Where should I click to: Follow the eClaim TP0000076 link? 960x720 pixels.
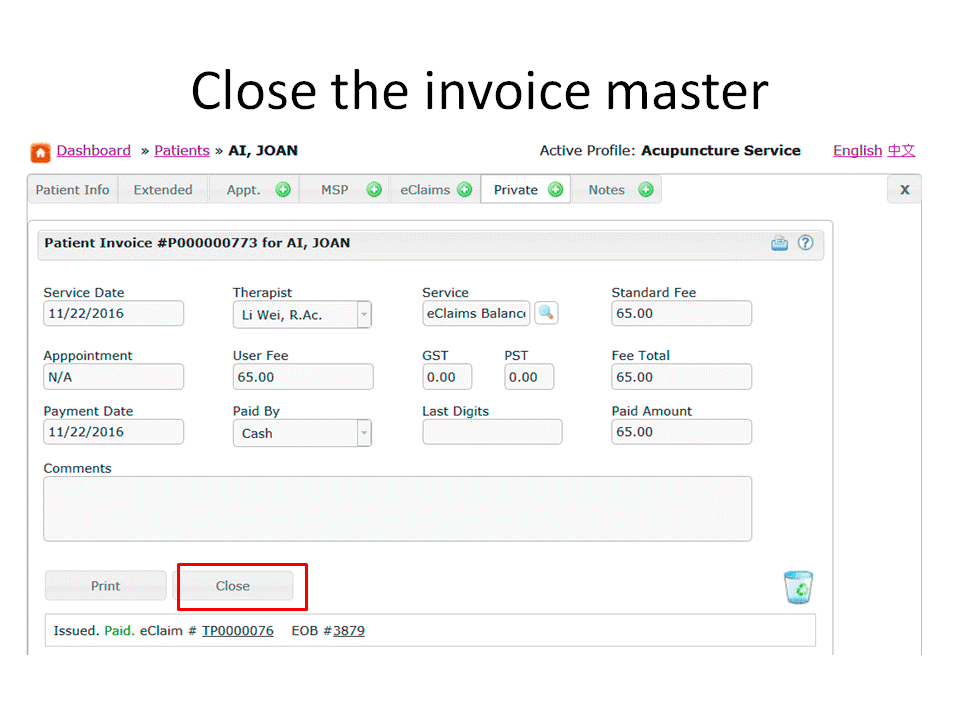click(x=237, y=631)
